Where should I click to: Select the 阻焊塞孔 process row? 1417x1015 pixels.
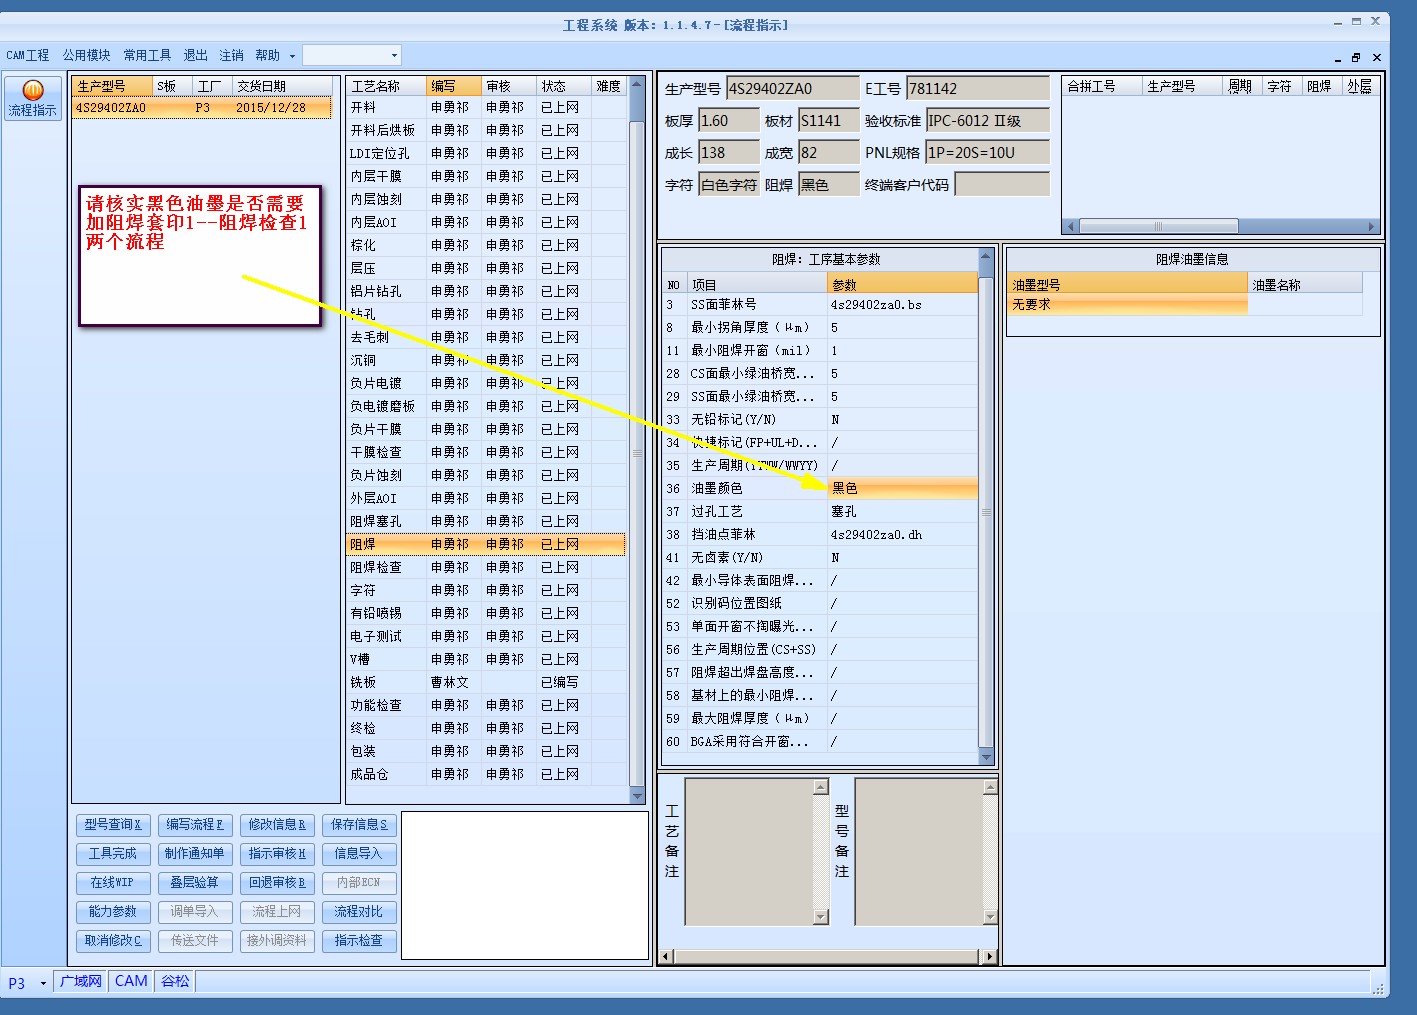tap(487, 521)
